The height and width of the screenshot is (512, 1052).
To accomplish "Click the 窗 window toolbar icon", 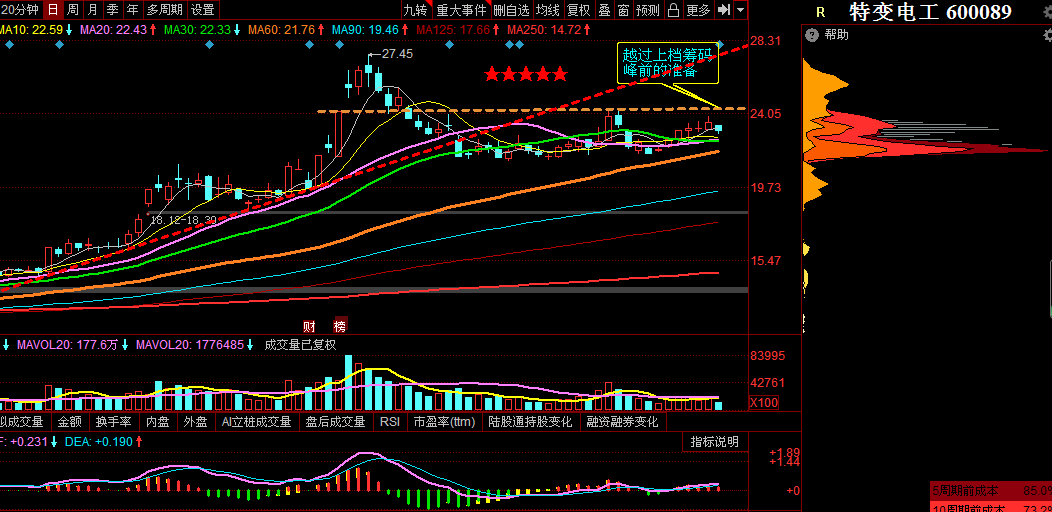I will (623, 9).
